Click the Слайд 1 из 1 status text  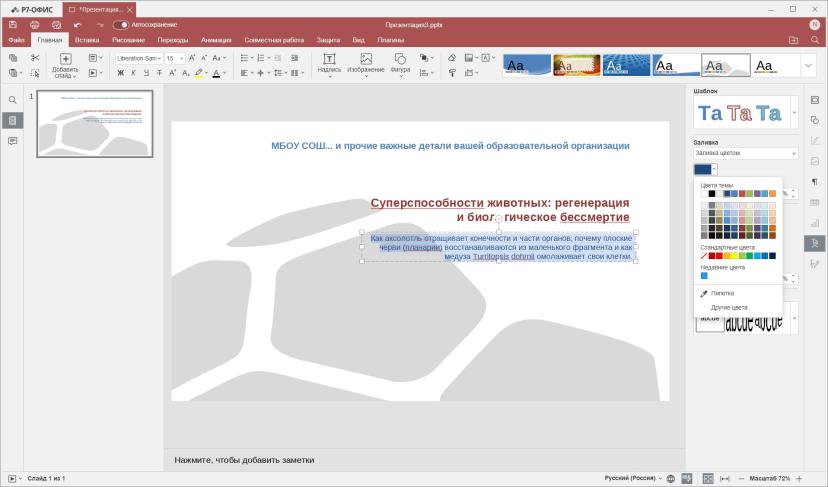coord(46,478)
